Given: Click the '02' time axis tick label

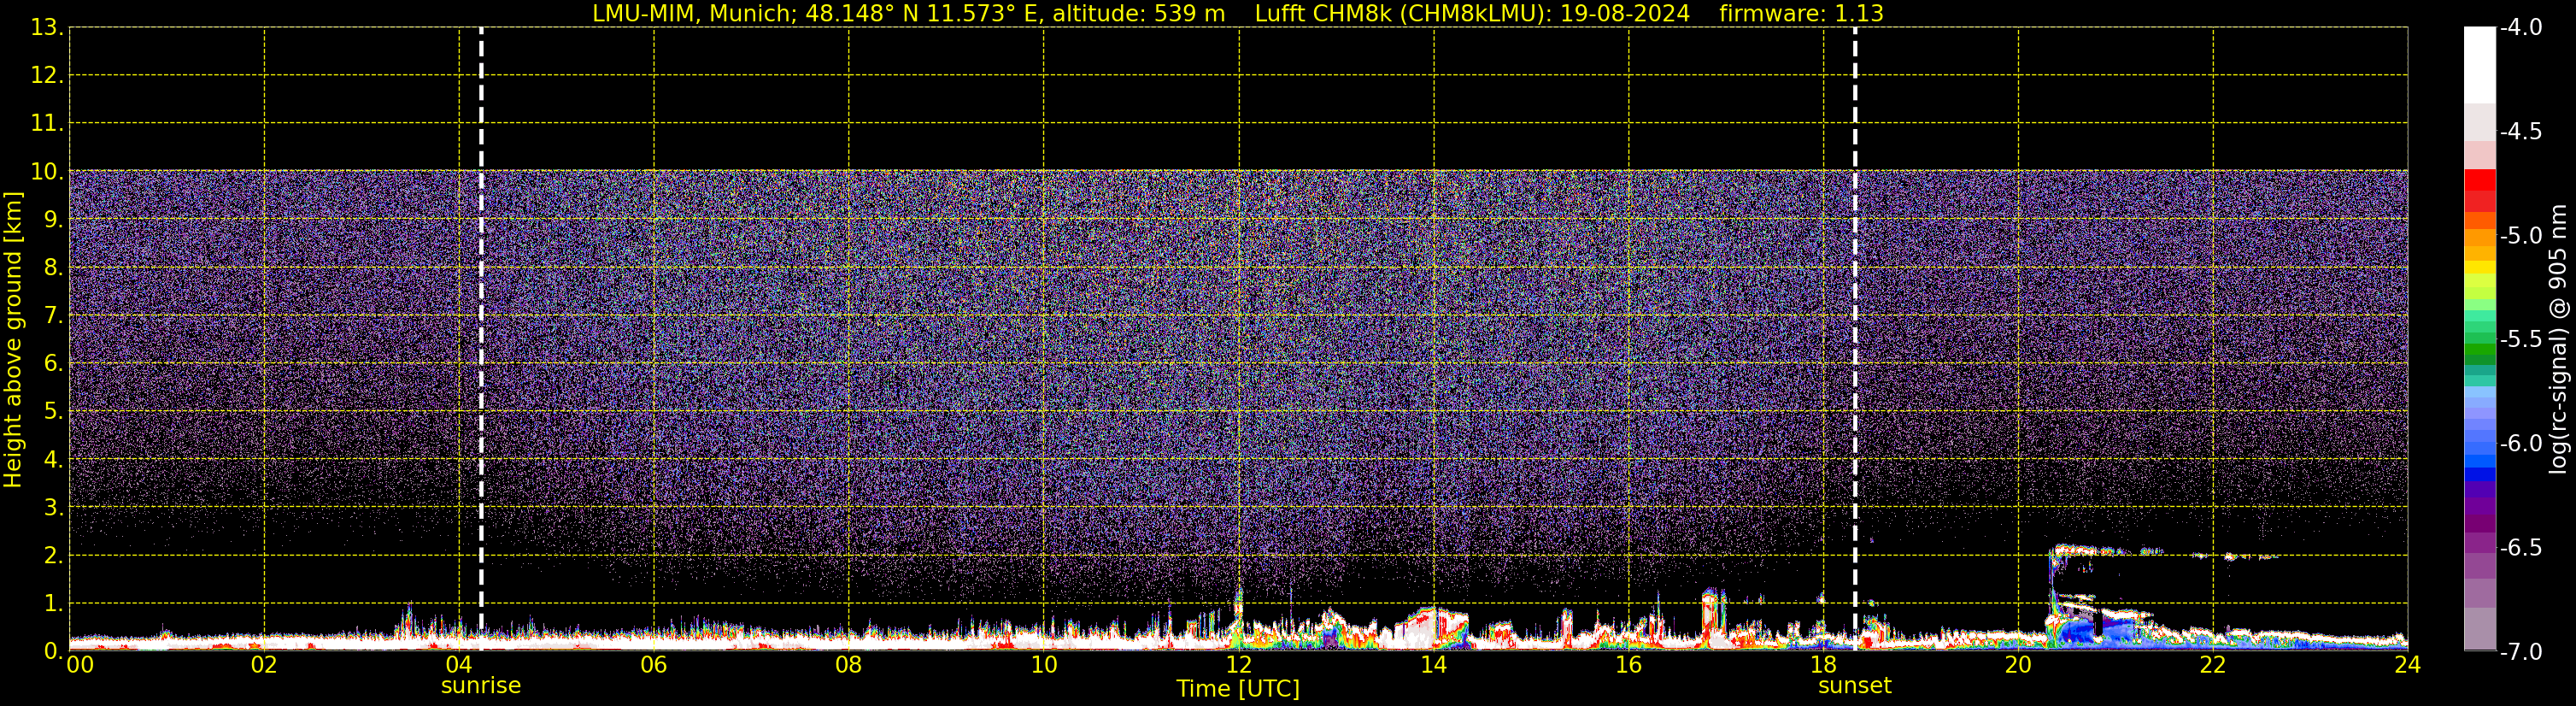Looking at the screenshot, I should [x=264, y=665].
